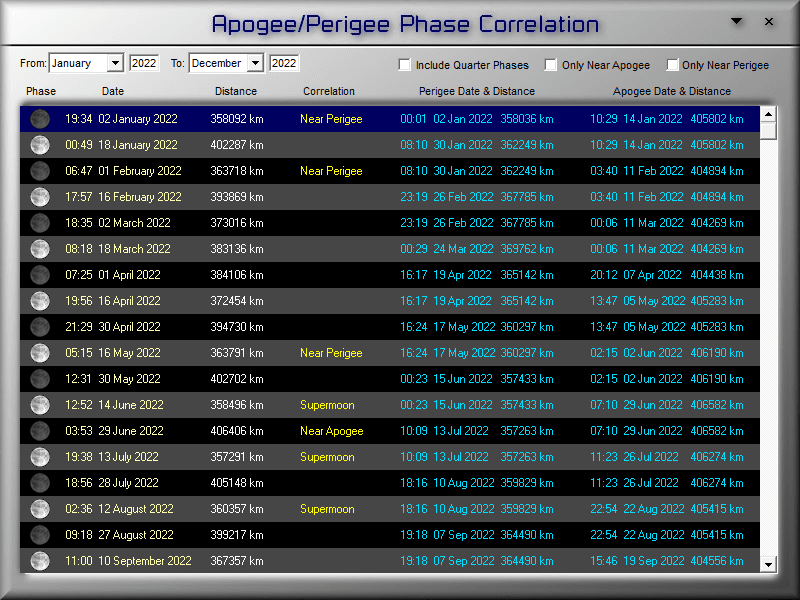This screenshot has width=800, height=600.
Task: Select the new moon icon for 29 June 2022
Action: pyautogui.click(x=40, y=431)
